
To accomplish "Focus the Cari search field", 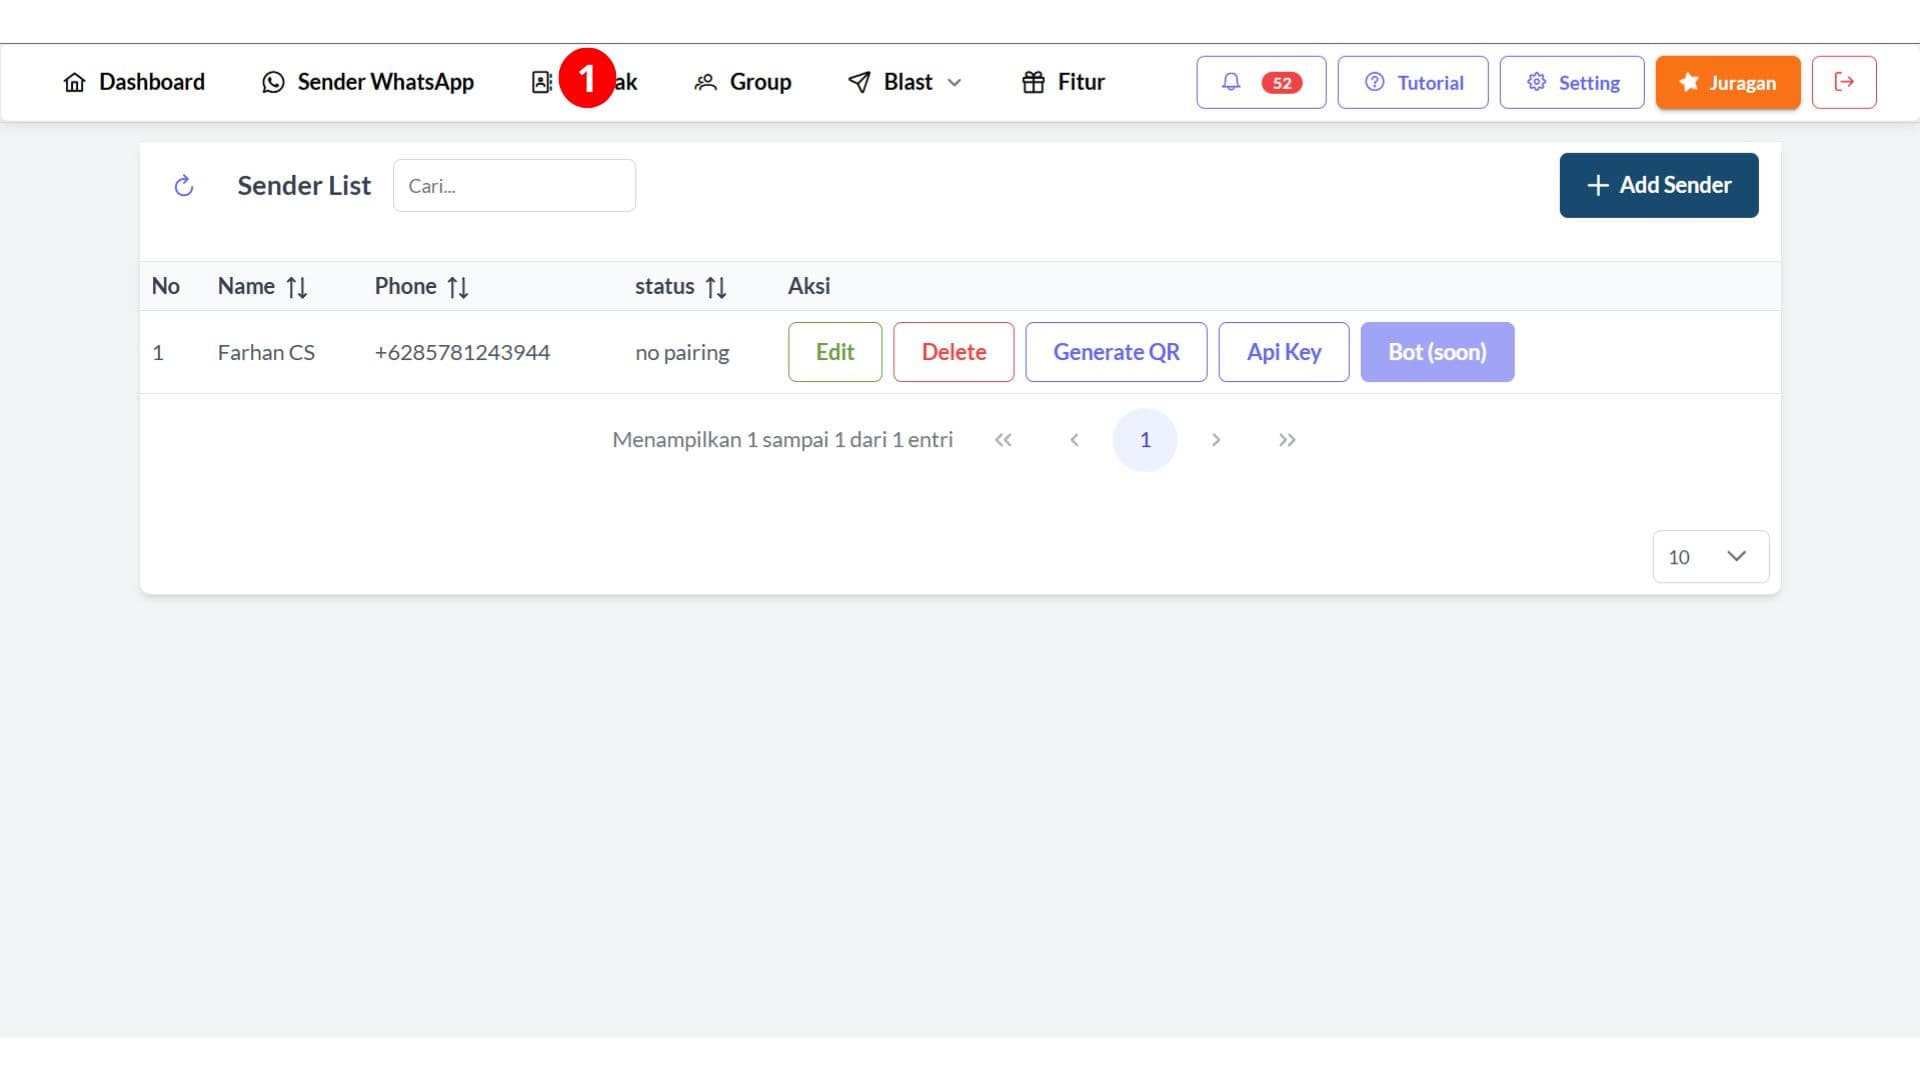I will pos(514,186).
